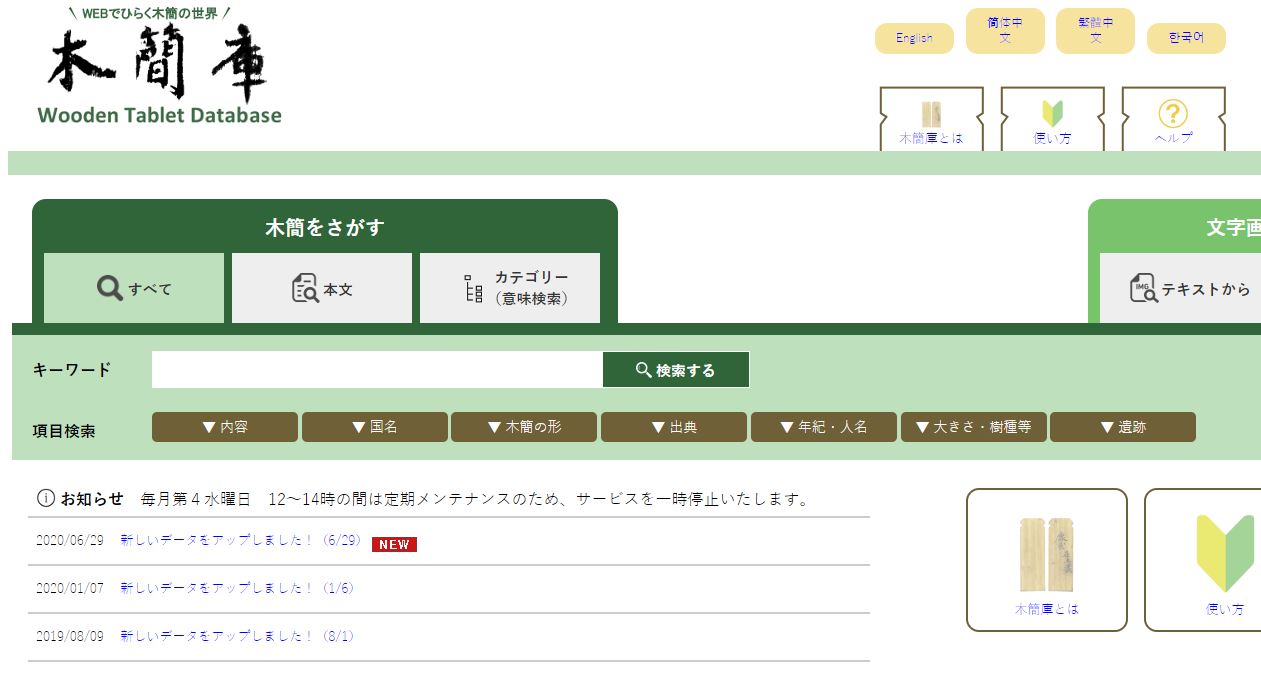This screenshot has height=673, width=1261.
Task: Expand the 国名 search criteria dropdown
Action: click(375, 427)
